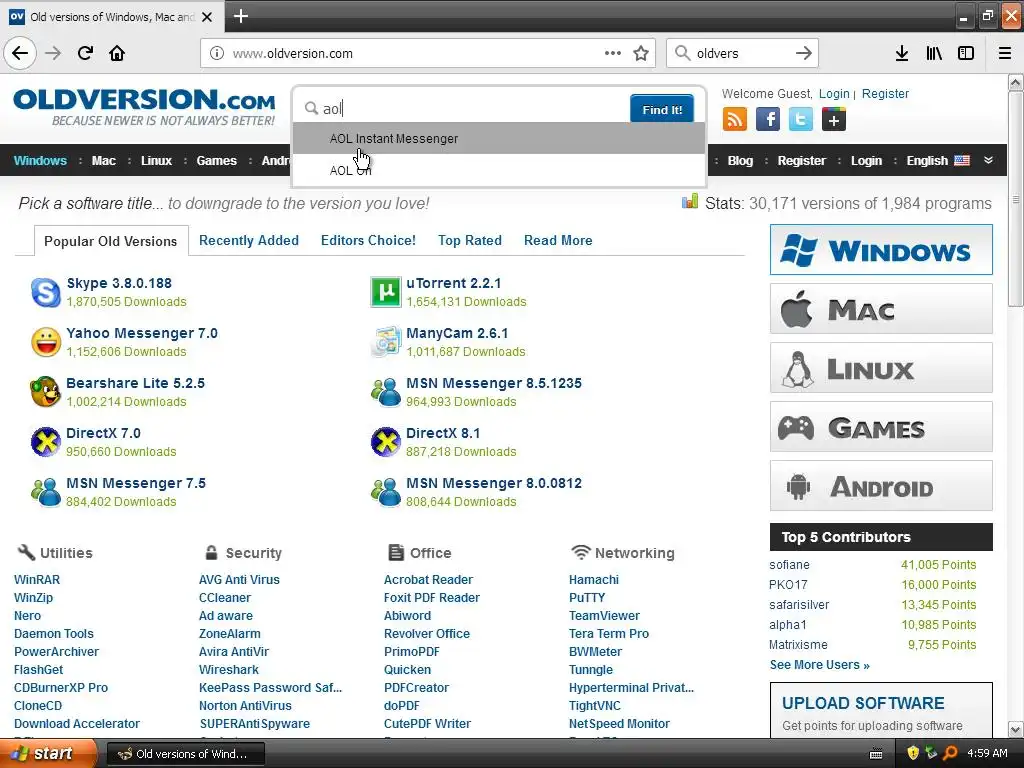Click the browser search box with oldvers
1024x768 pixels.
click(743, 54)
